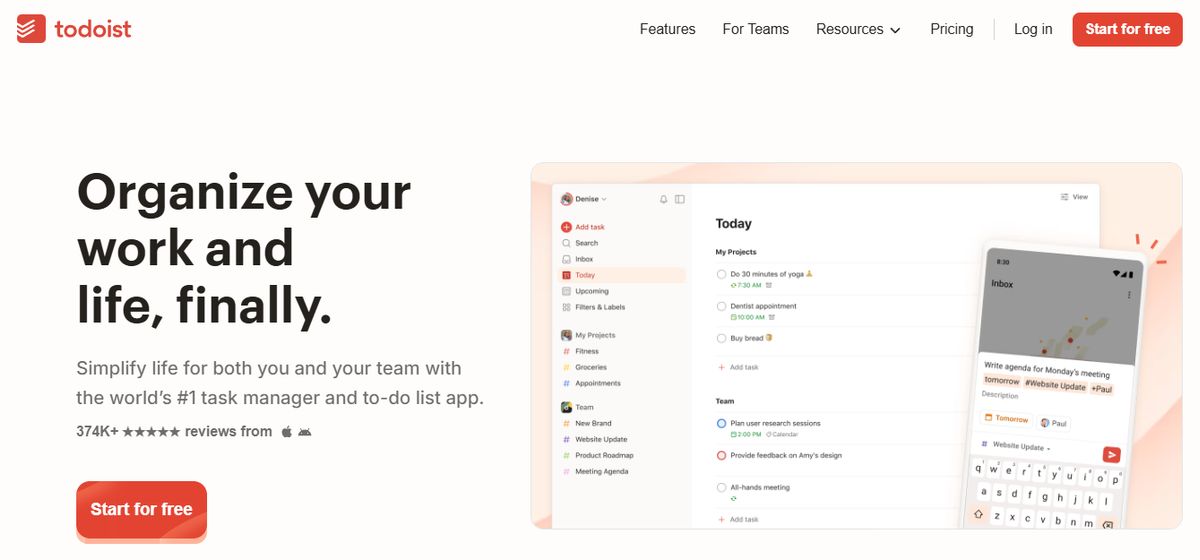This screenshot has height=560, width=1200.
Task: Mark Buy bread as done
Action: tap(722, 338)
